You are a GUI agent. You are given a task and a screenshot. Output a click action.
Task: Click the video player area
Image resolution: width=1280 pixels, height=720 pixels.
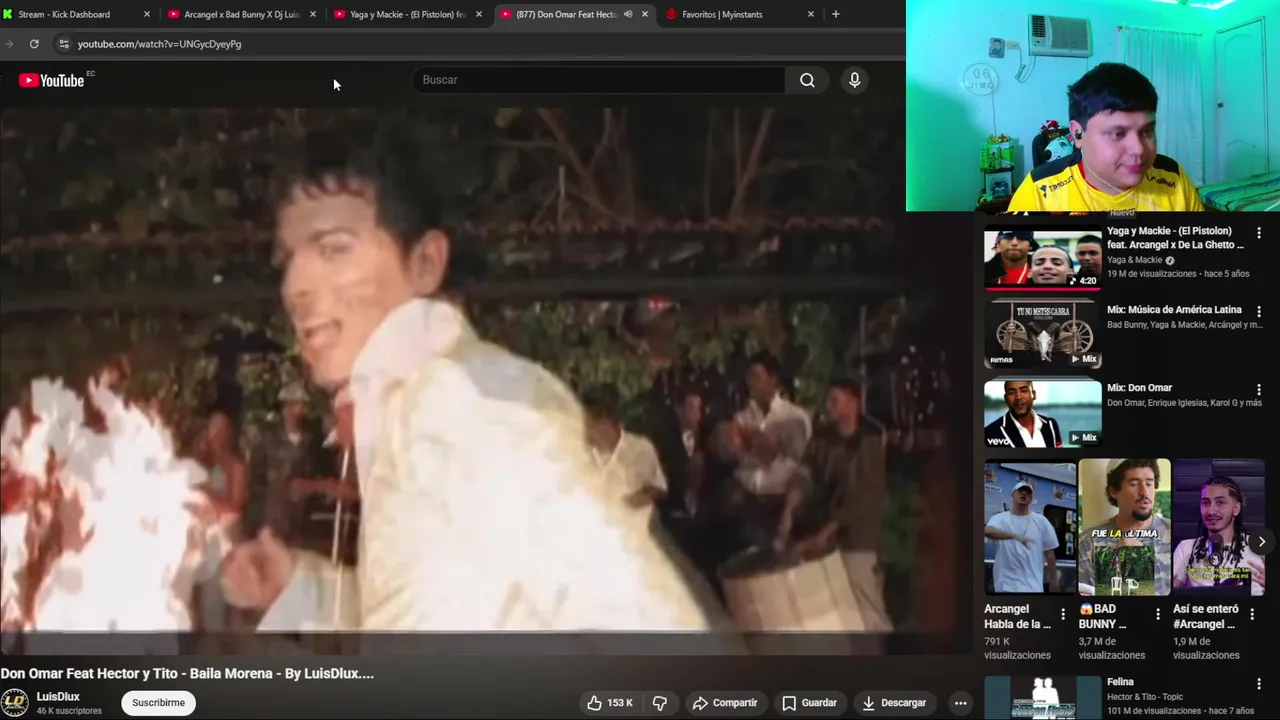pyautogui.click(x=486, y=382)
